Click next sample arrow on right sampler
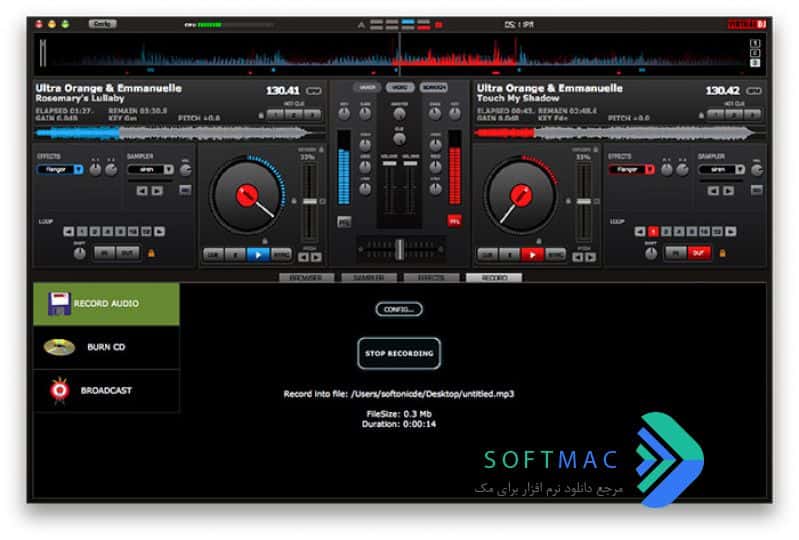 [x=729, y=191]
